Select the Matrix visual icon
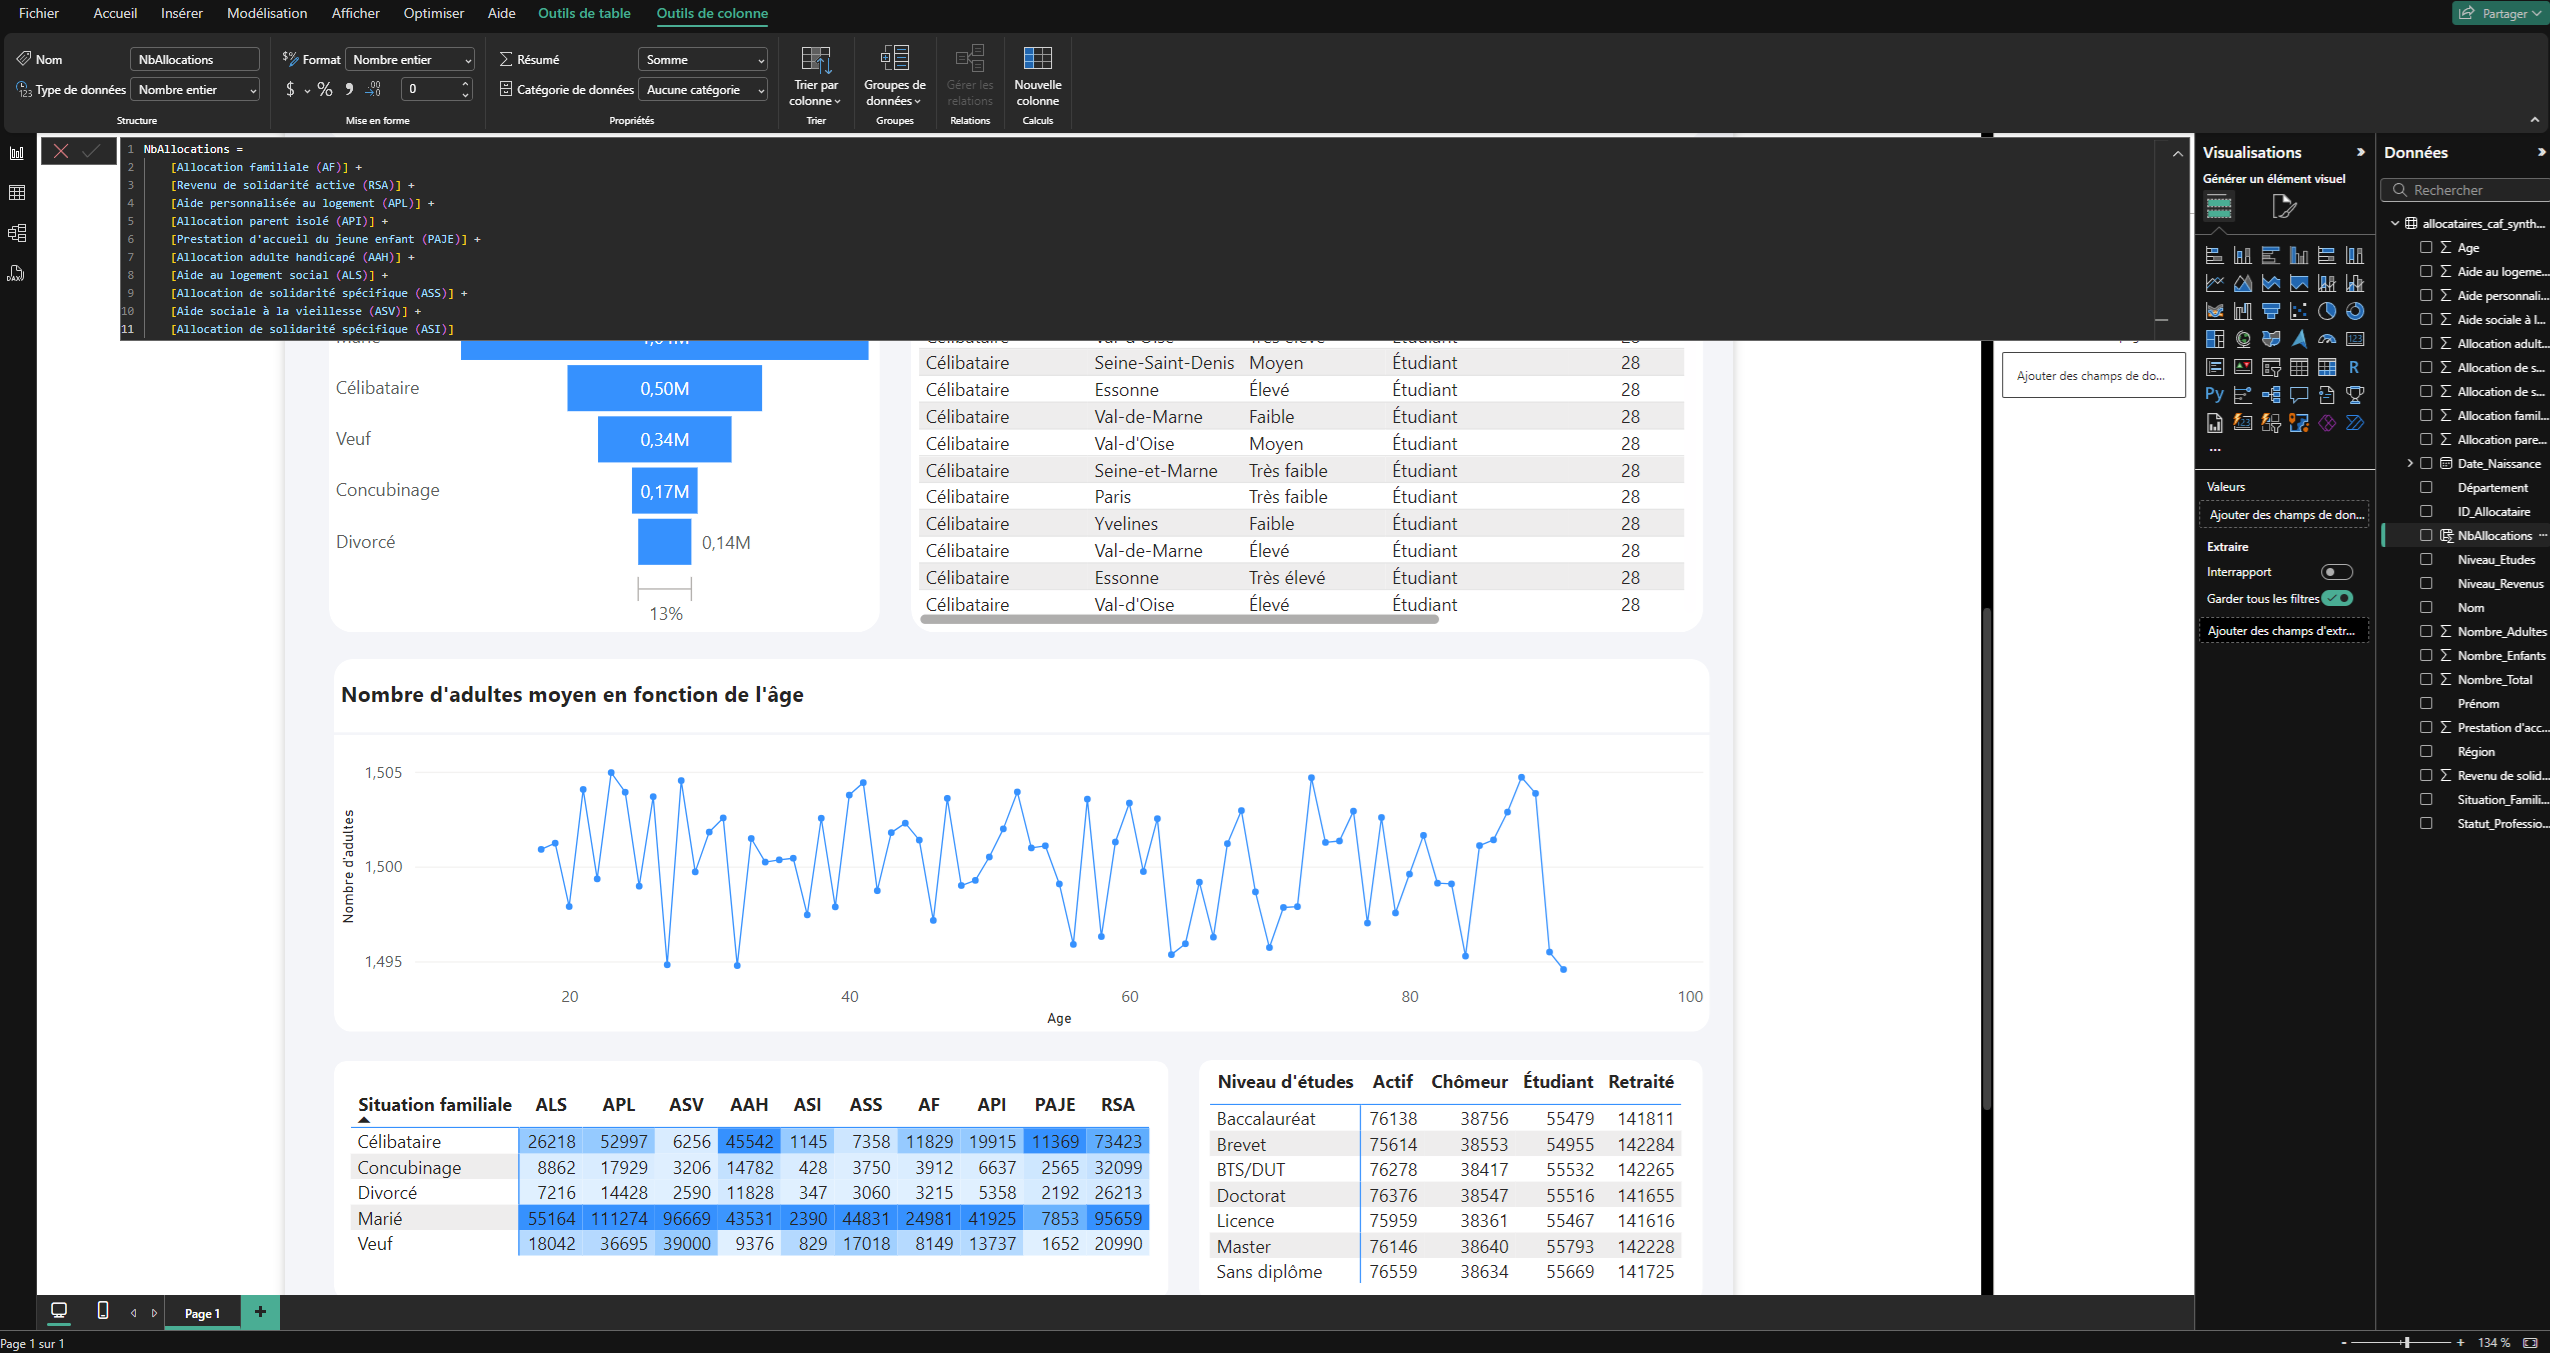The image size is (2550, 1353). [2327, 367]
